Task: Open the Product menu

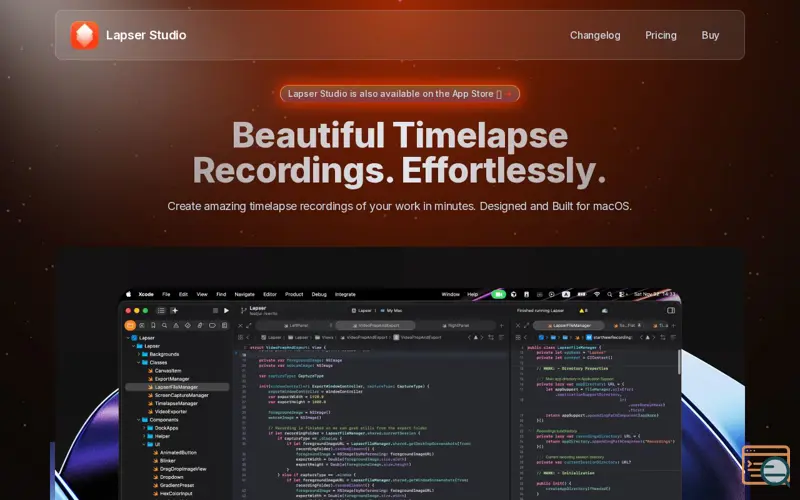Action: 294,294
